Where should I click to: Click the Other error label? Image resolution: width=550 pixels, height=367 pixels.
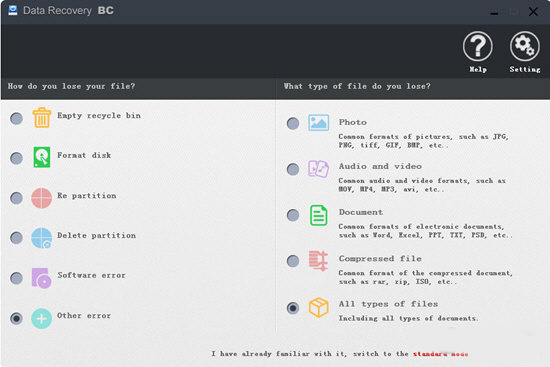click(x=84, y=315)
